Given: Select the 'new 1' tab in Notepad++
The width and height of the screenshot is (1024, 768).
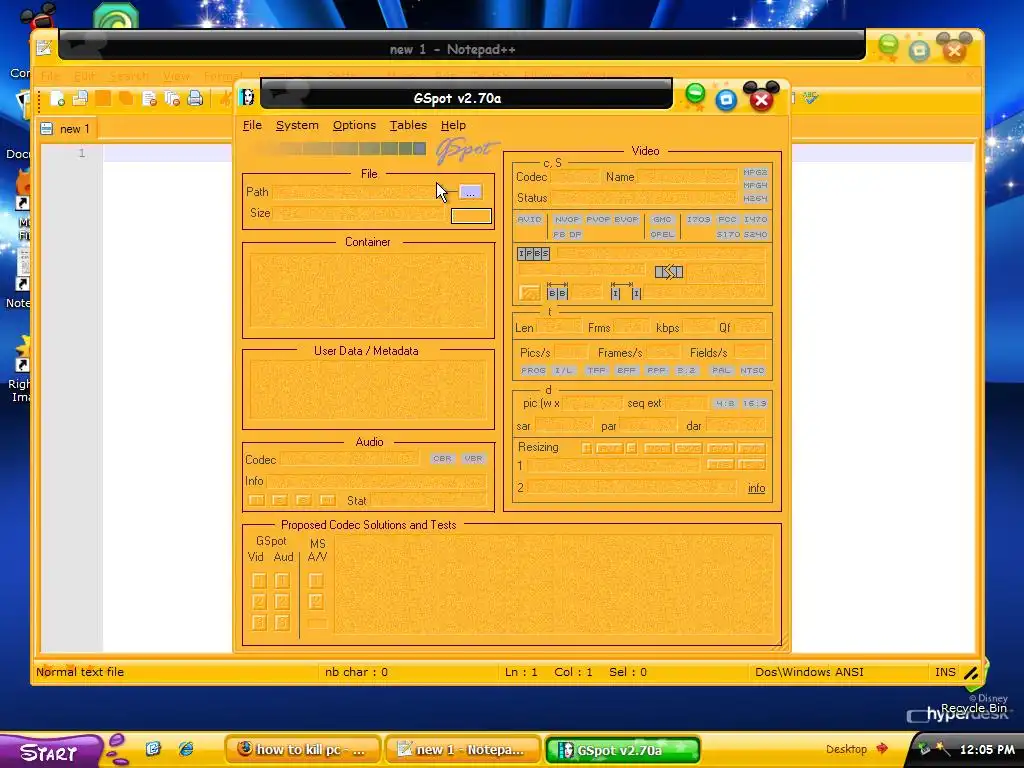Looking at the screenshot, I should tap(67, 129).
